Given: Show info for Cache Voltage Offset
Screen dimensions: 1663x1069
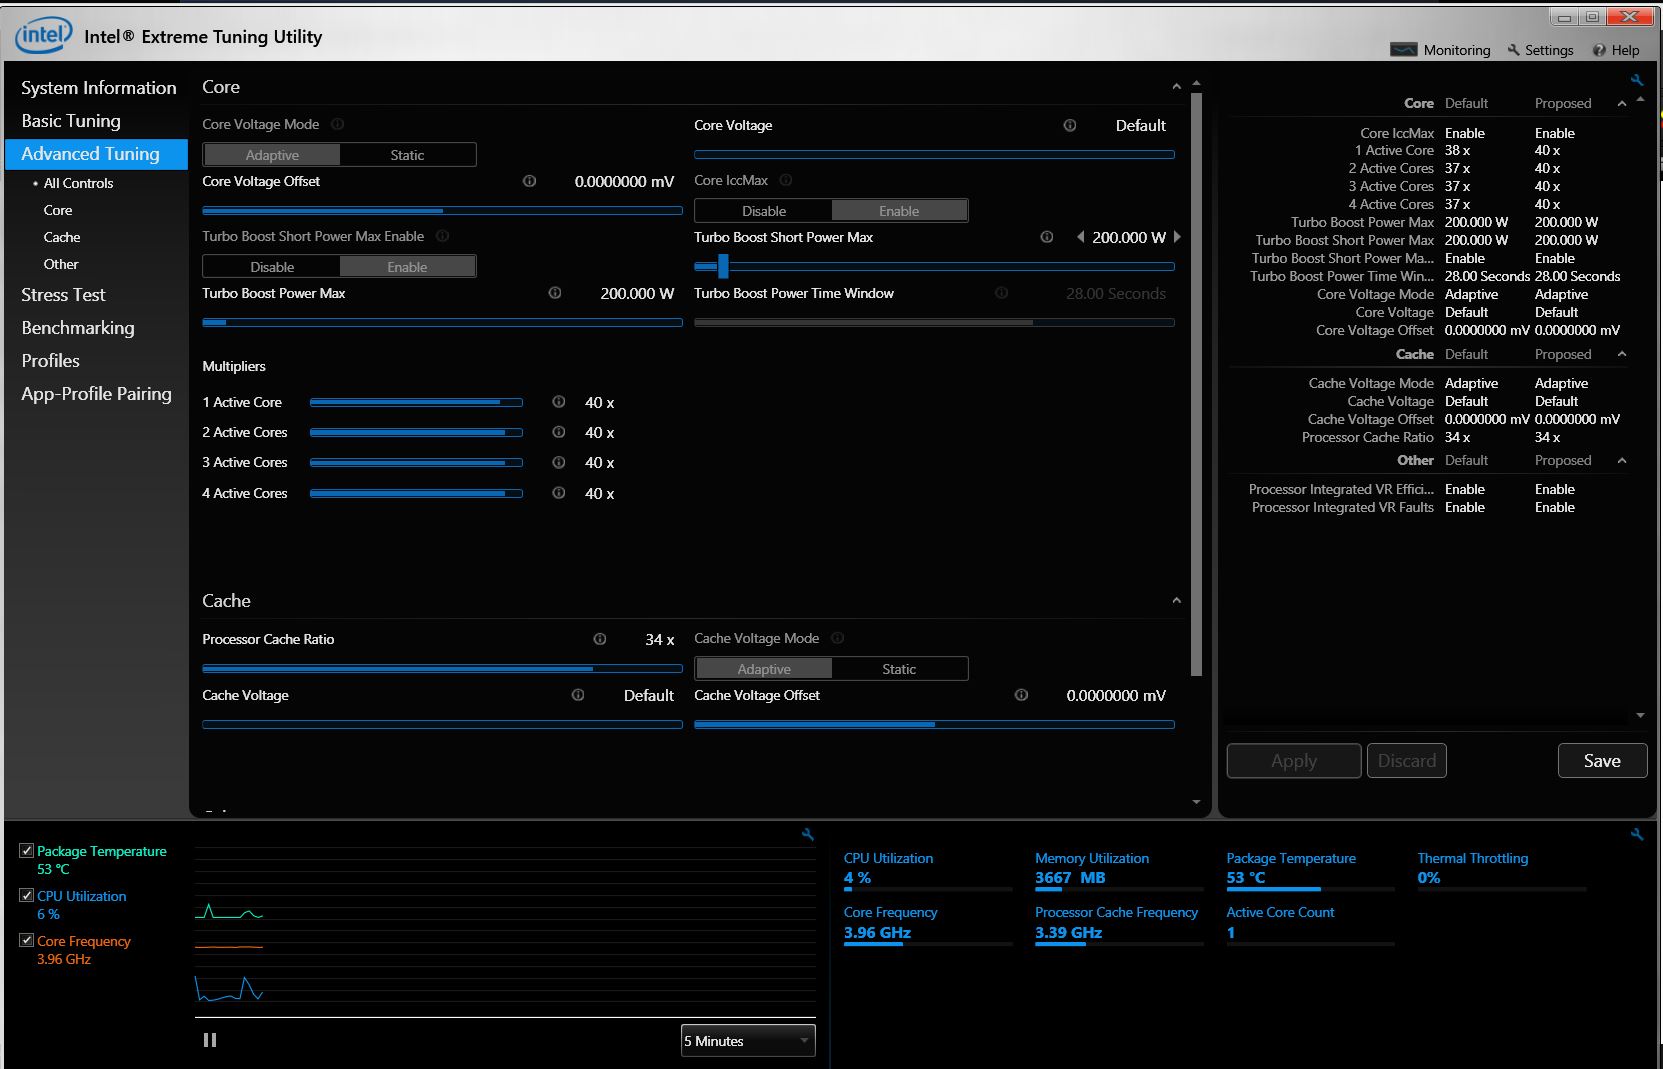Looking at the screenshot, I should click(1021, 695).
